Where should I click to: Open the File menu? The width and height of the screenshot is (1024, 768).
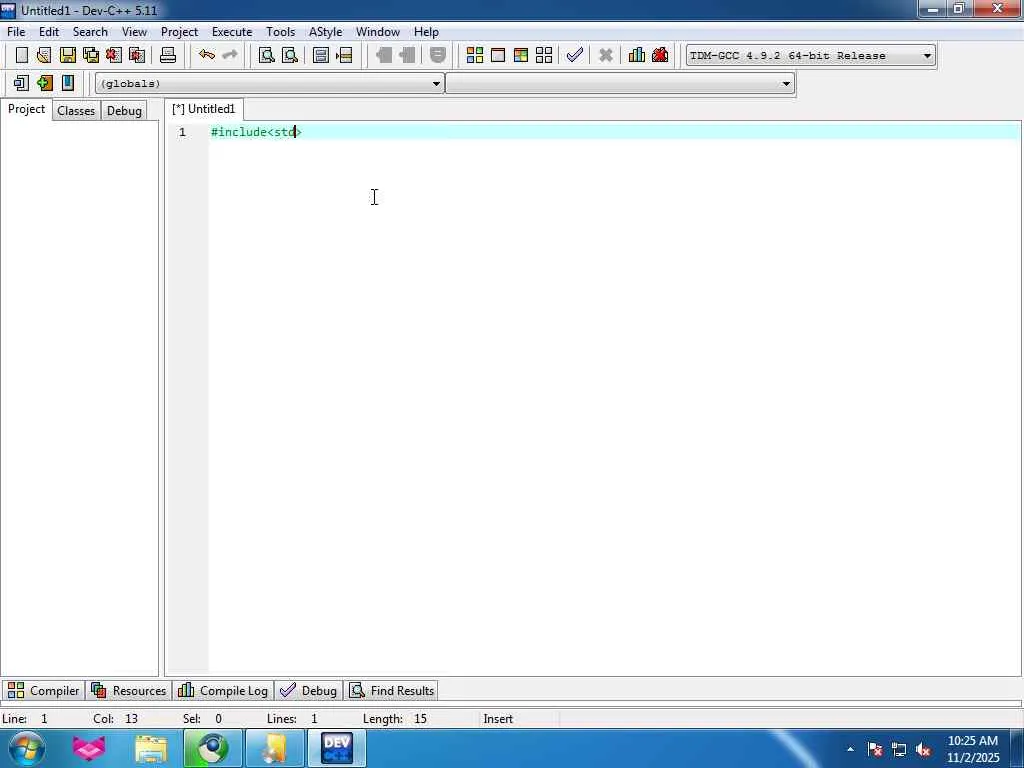coord(16,32)
